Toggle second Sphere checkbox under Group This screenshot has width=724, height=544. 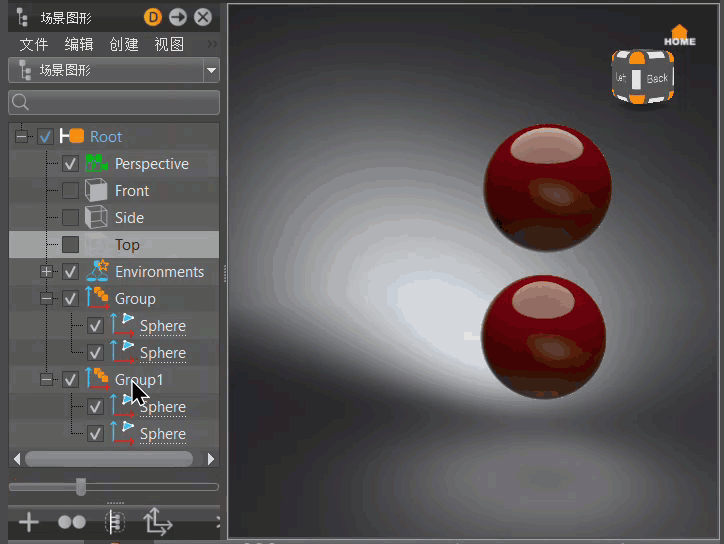coord(95,353)
